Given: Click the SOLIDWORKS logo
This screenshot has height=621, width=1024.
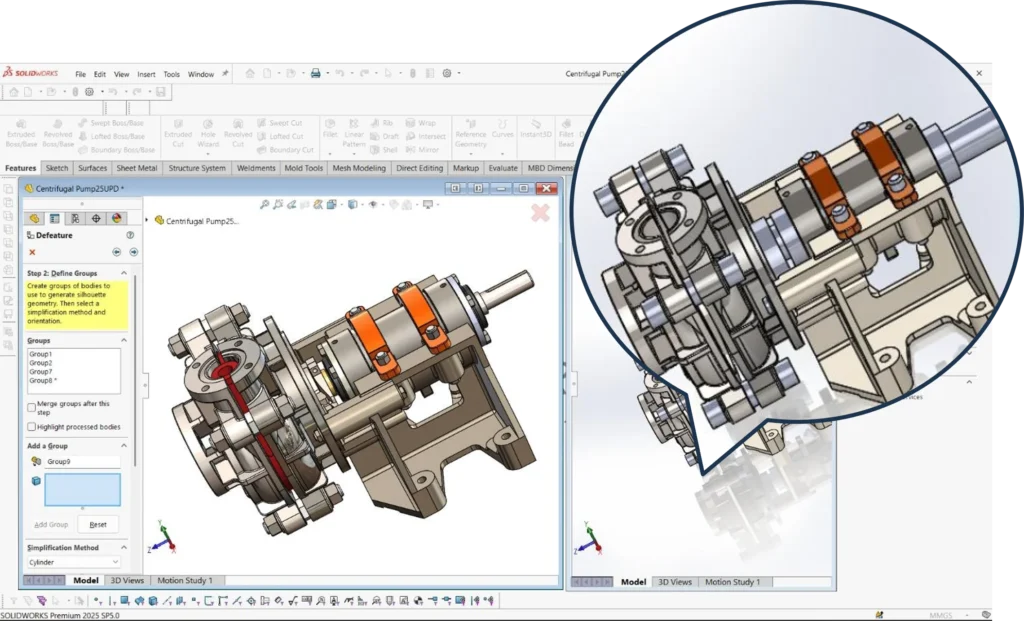Looking at the screenshot, I should pyautogui.click(x=30, y=73).
